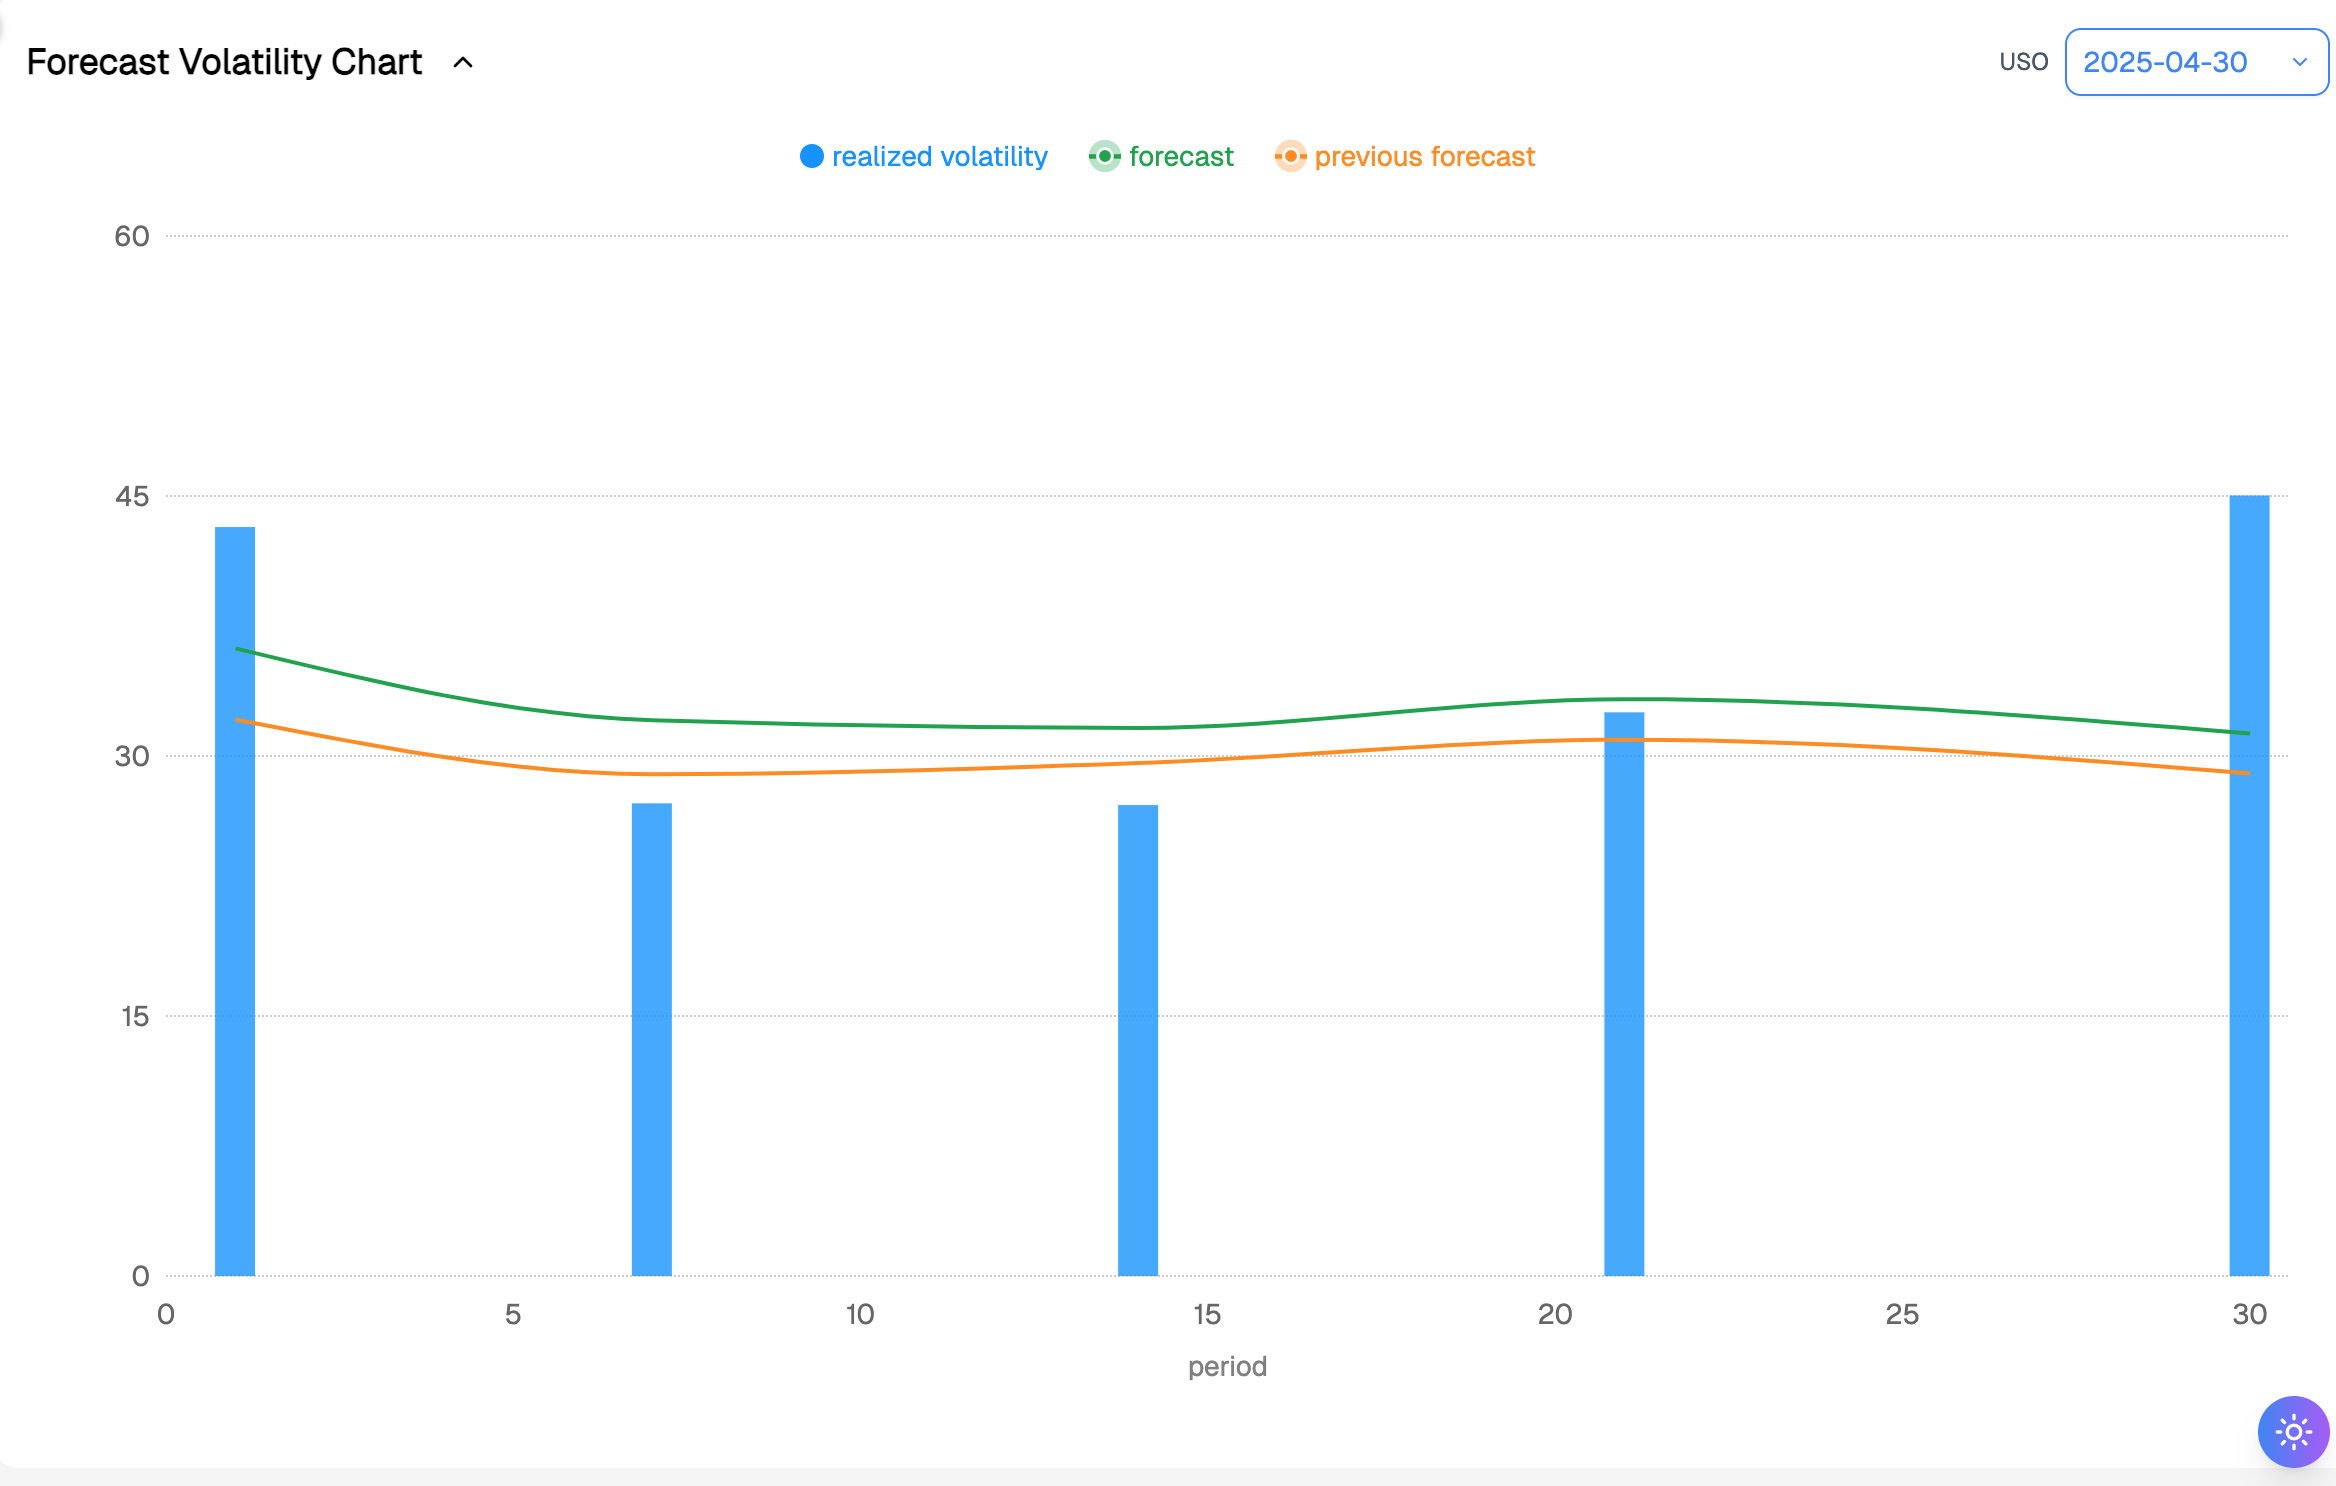
Task: Toggle the forecast legend green marker
Action: [1104, 157]
